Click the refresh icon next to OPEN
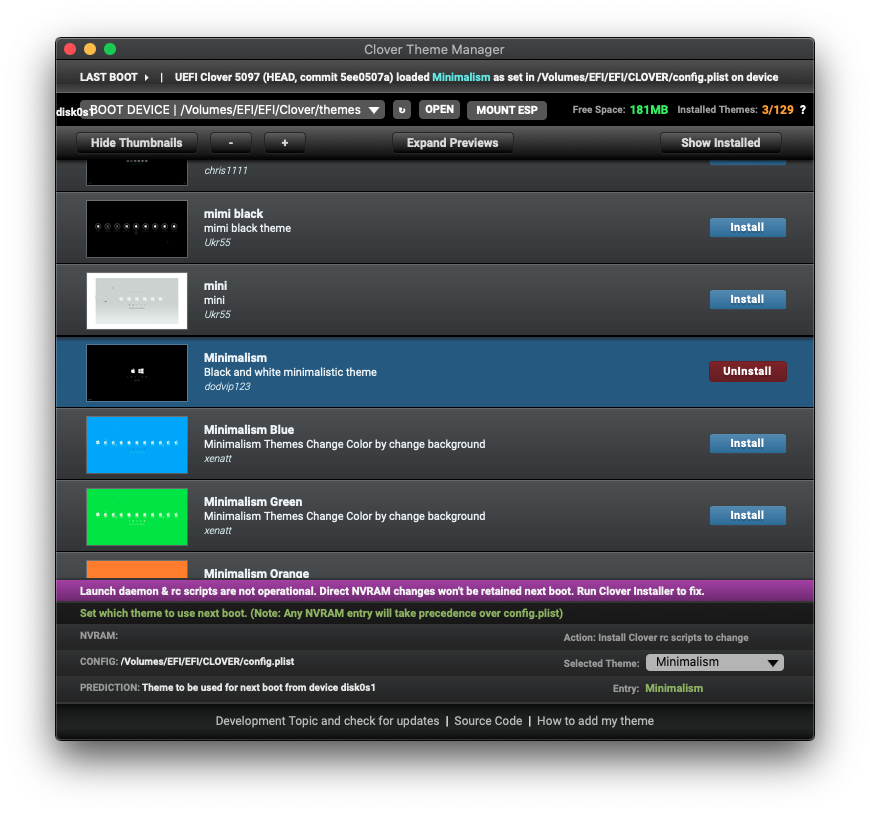The width and height of the screenshot is (870, 814). [x=402, y=110]
